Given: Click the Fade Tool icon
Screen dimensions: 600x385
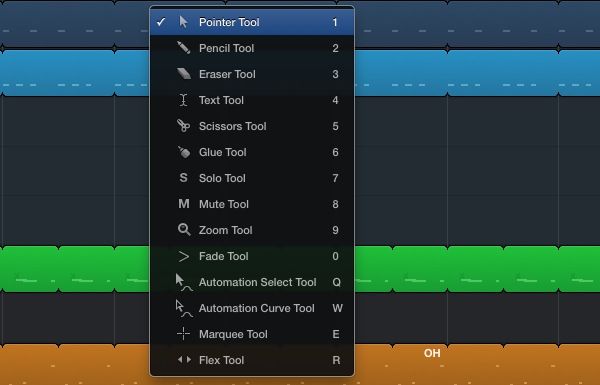Looking at the screenshot, I should (x=184, y=256).
